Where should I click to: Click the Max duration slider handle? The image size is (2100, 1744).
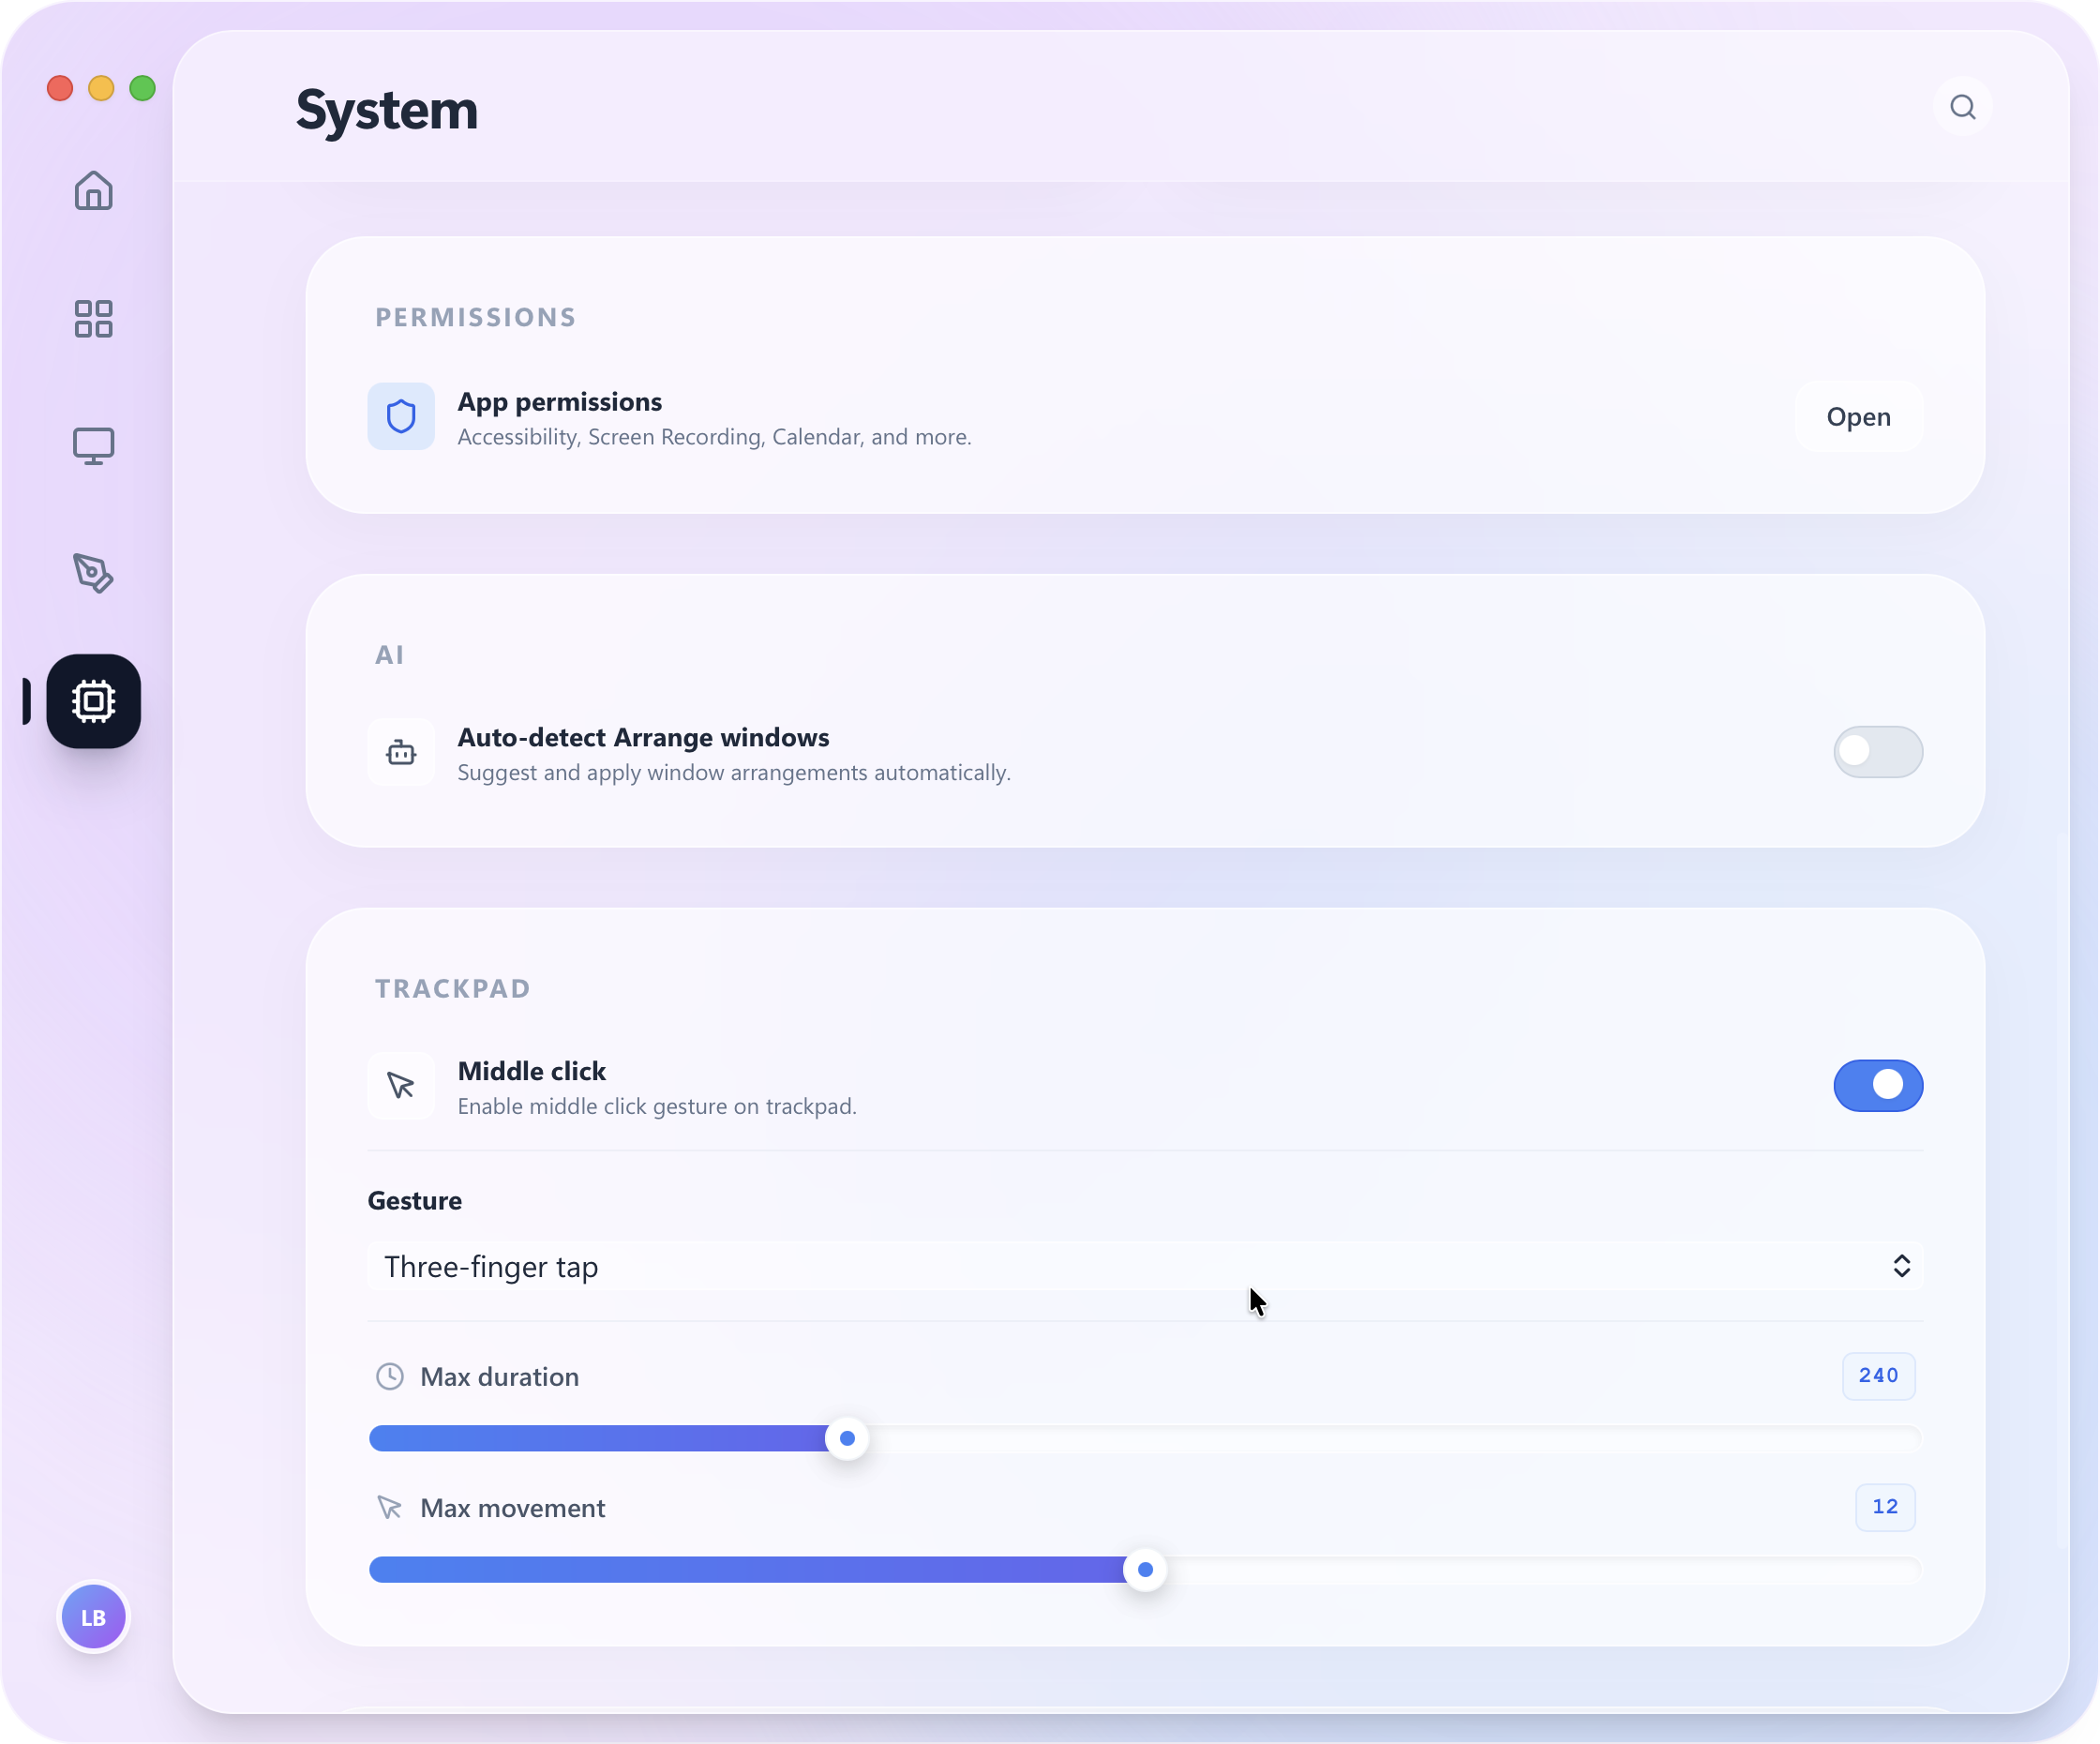pos(847,1439)
